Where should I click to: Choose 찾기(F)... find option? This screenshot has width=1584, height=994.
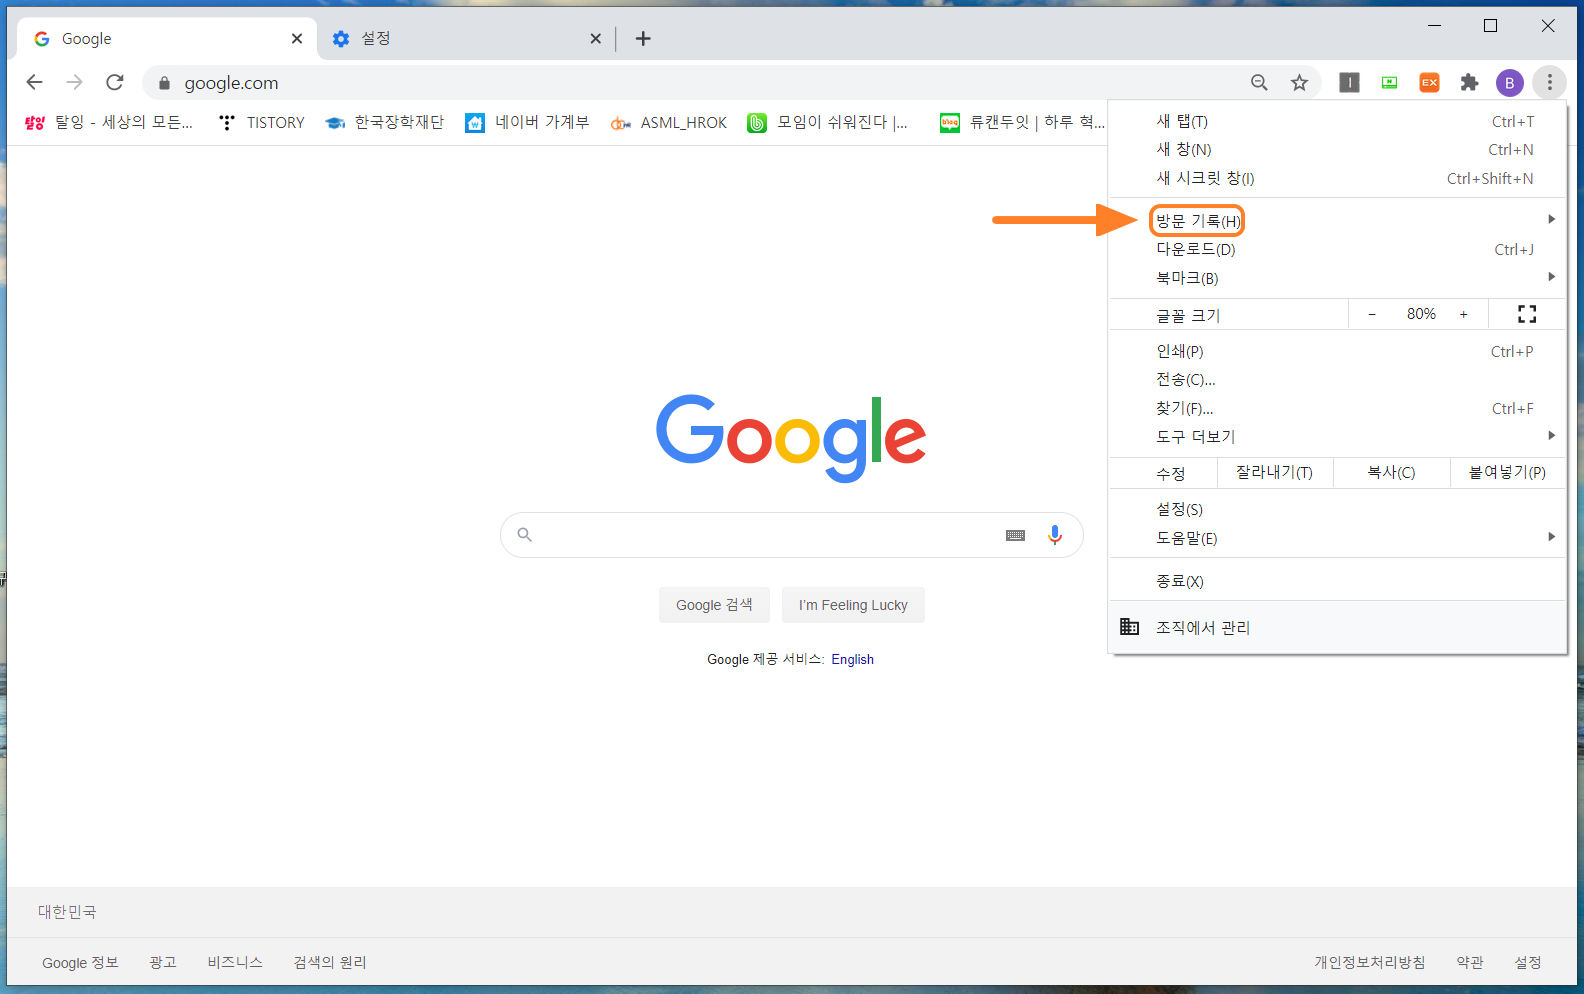1337,408
